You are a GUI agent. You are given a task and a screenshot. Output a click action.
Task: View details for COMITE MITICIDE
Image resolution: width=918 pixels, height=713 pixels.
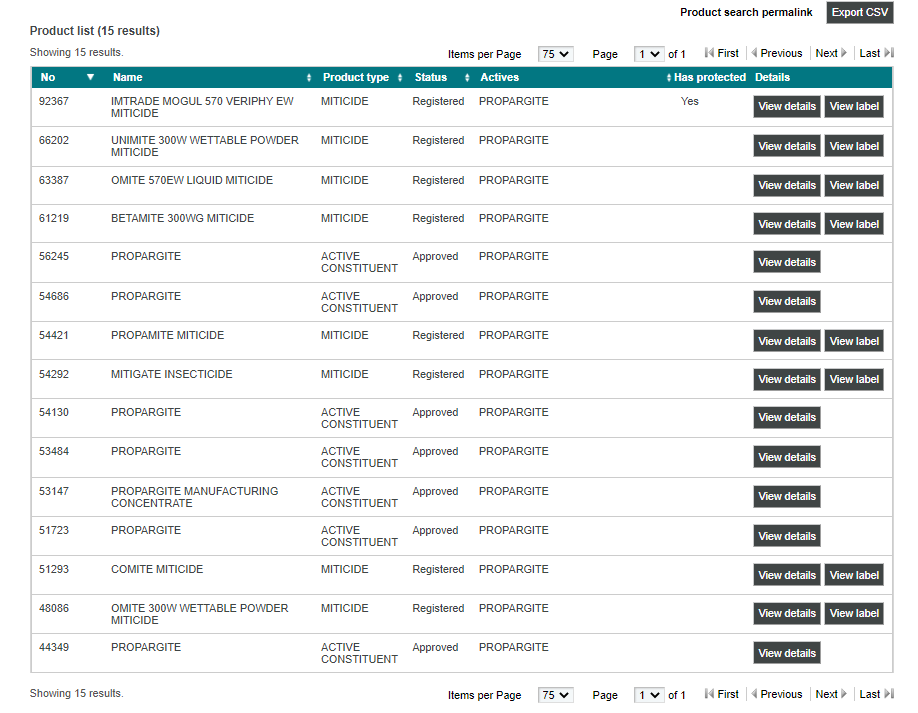[x=787, y=575]
